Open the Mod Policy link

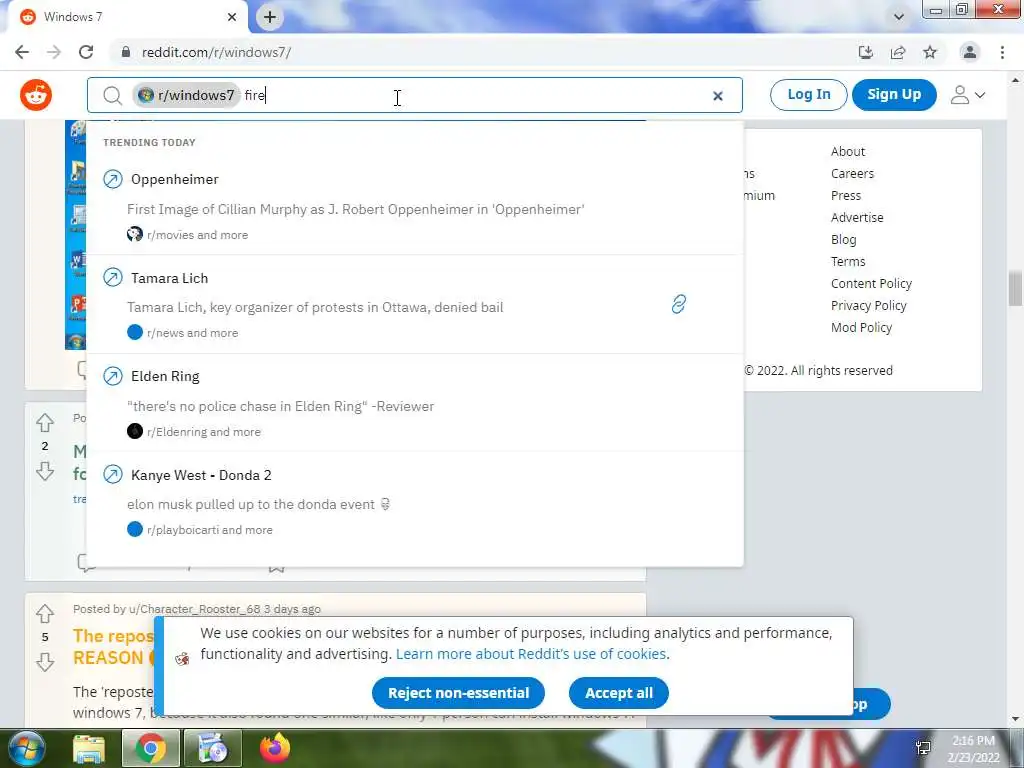[861, 328]
